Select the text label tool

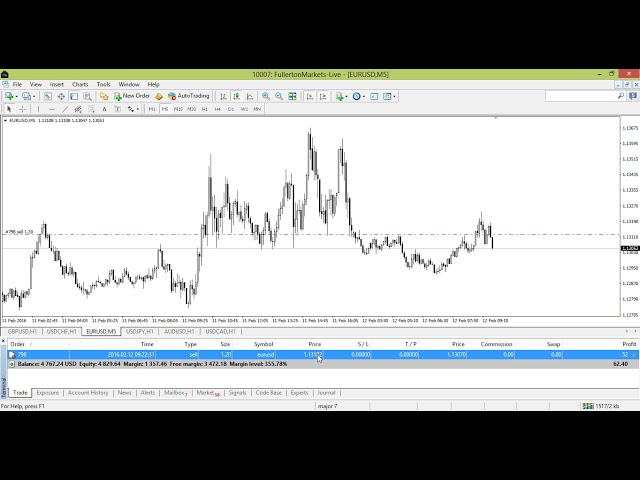(x=118, y=109)
